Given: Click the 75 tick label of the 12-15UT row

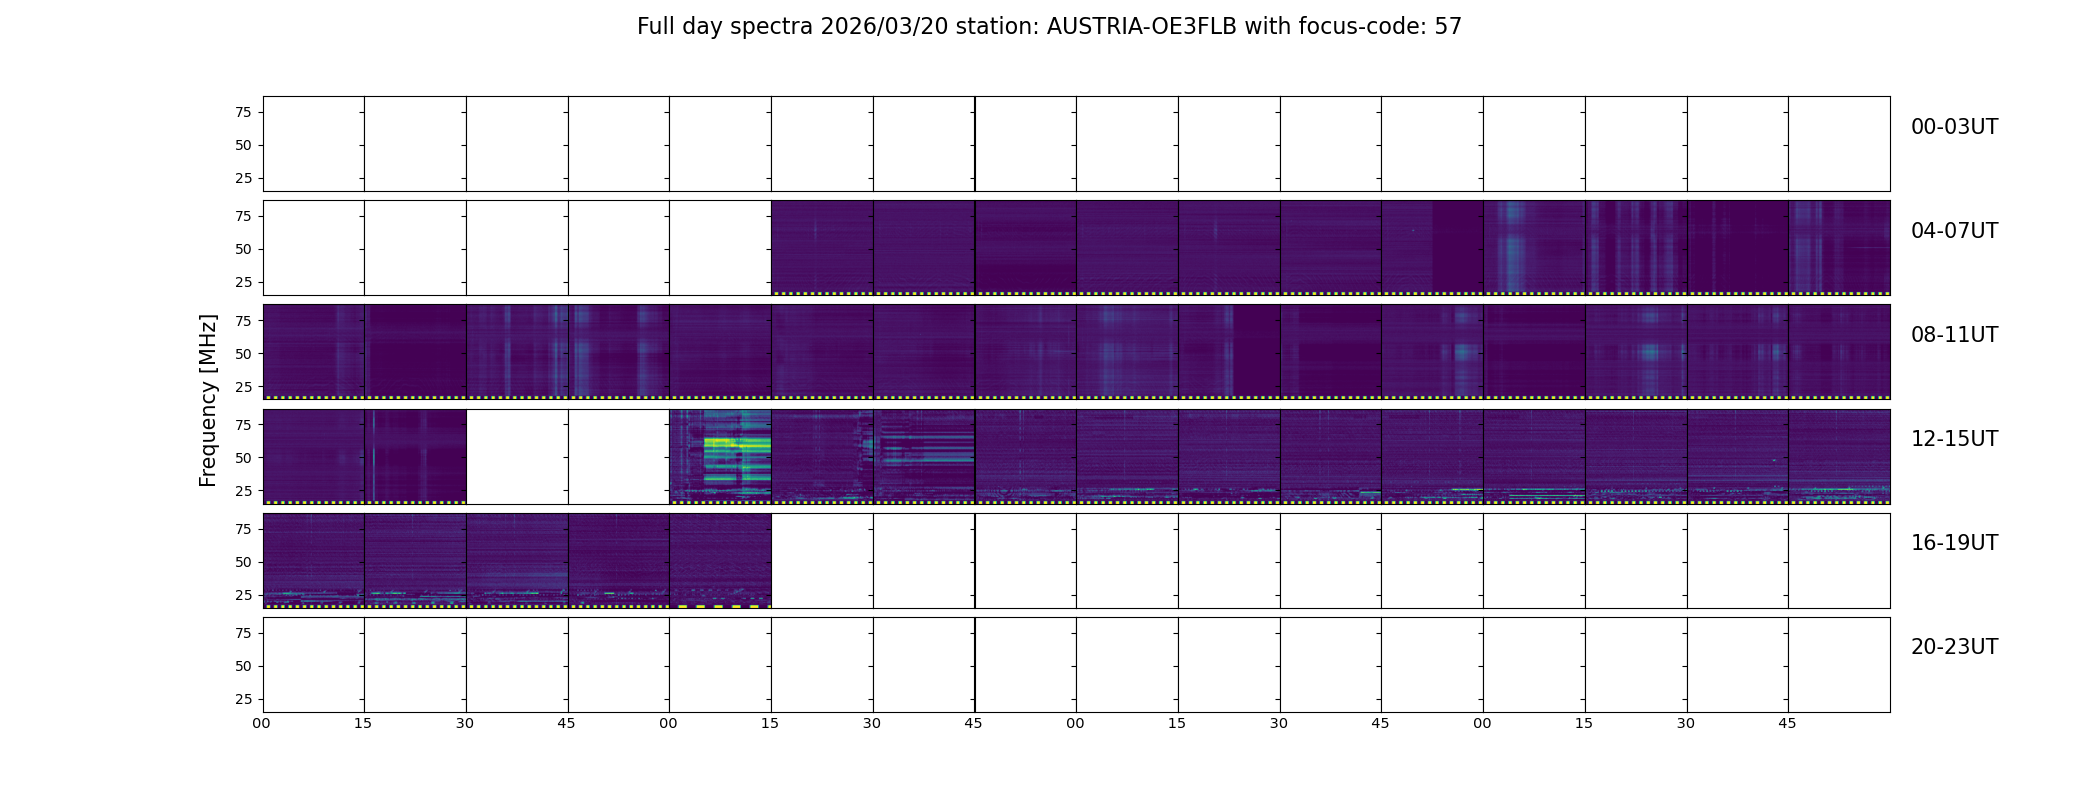Looking at the screenshot, I should [243, 424].
